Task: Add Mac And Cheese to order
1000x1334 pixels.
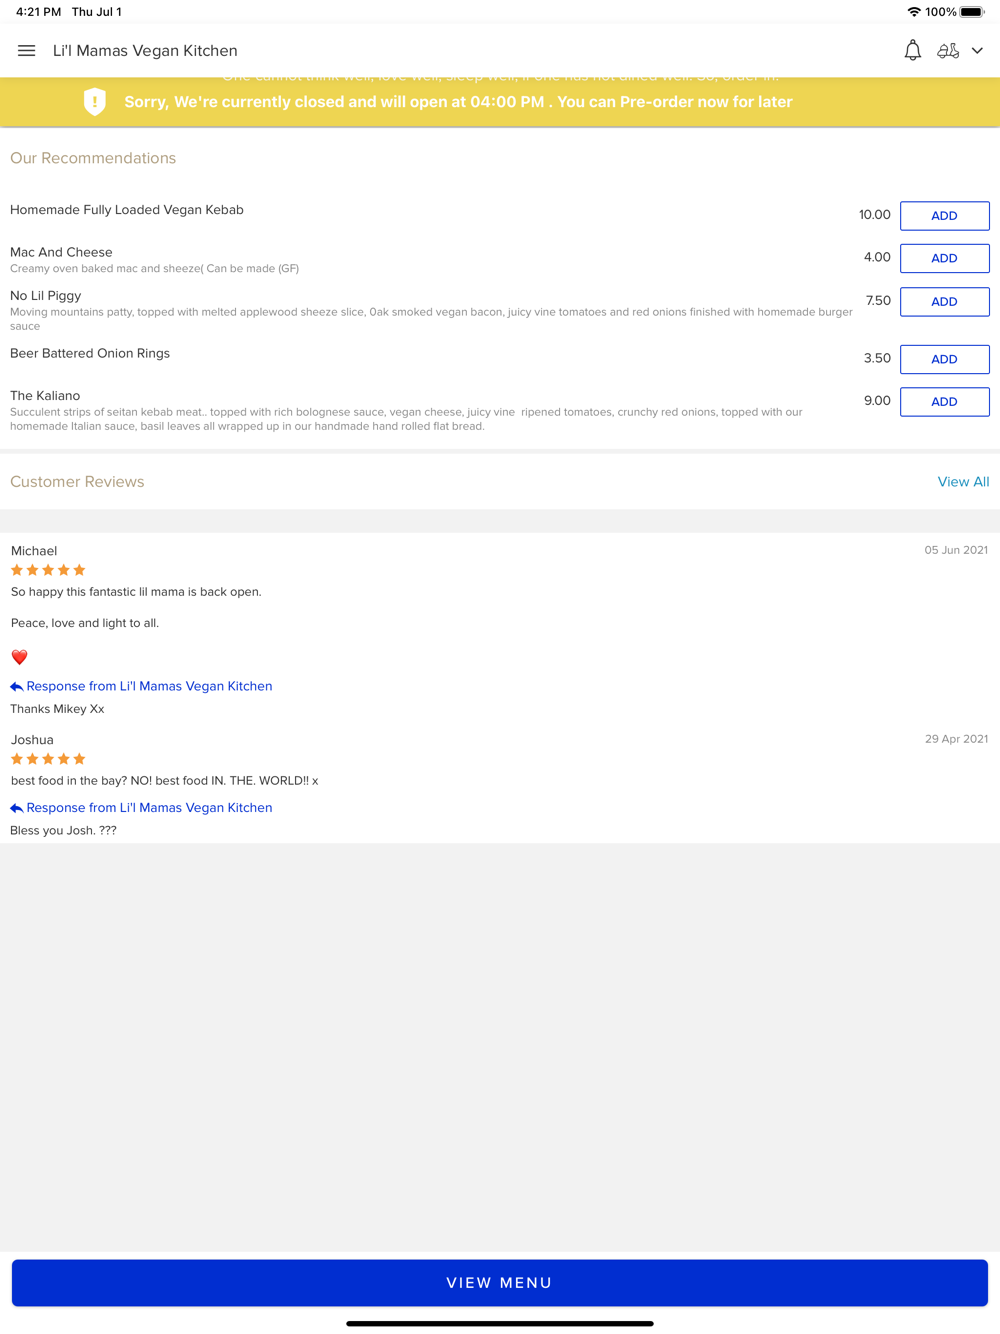Action: [x=944, y=258]
